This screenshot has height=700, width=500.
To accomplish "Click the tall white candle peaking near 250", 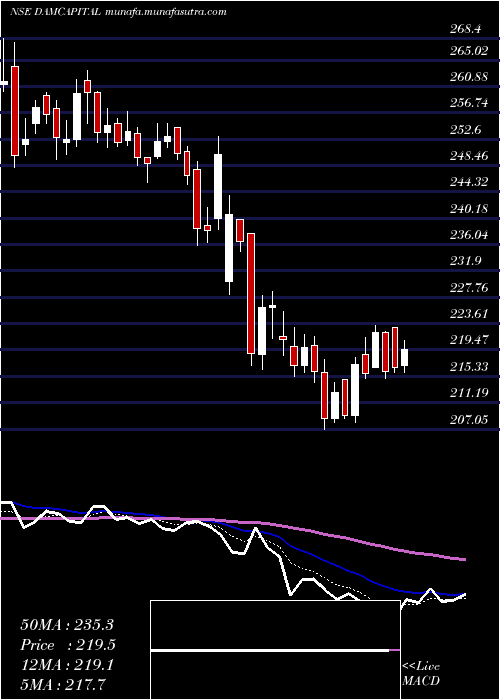I will [x=218, y=186].
